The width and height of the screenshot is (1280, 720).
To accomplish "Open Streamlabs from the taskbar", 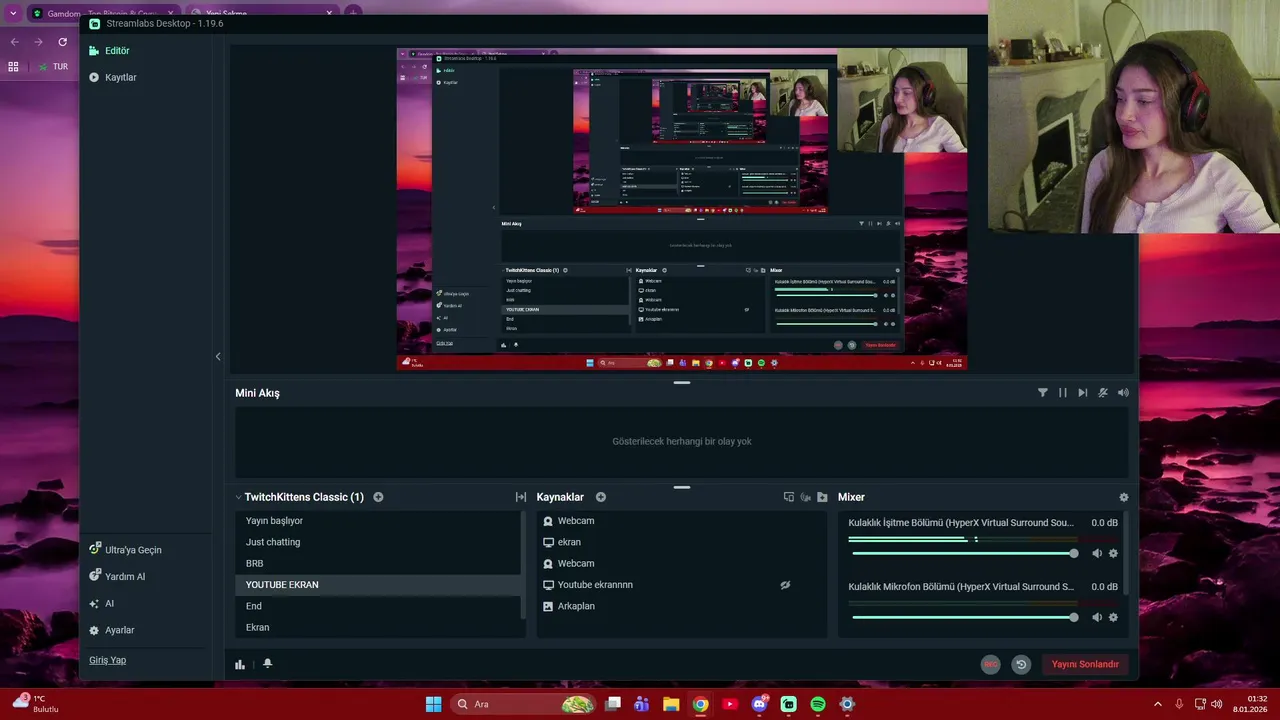I will tap(788, 704).
